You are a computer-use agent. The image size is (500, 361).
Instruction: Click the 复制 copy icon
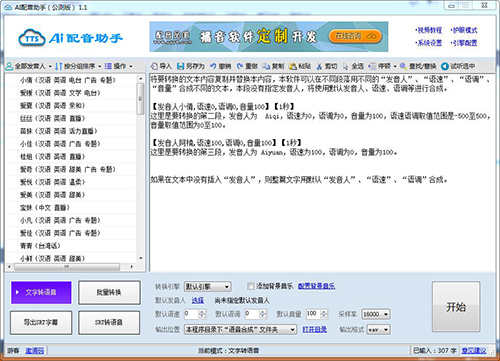point(266,66)
